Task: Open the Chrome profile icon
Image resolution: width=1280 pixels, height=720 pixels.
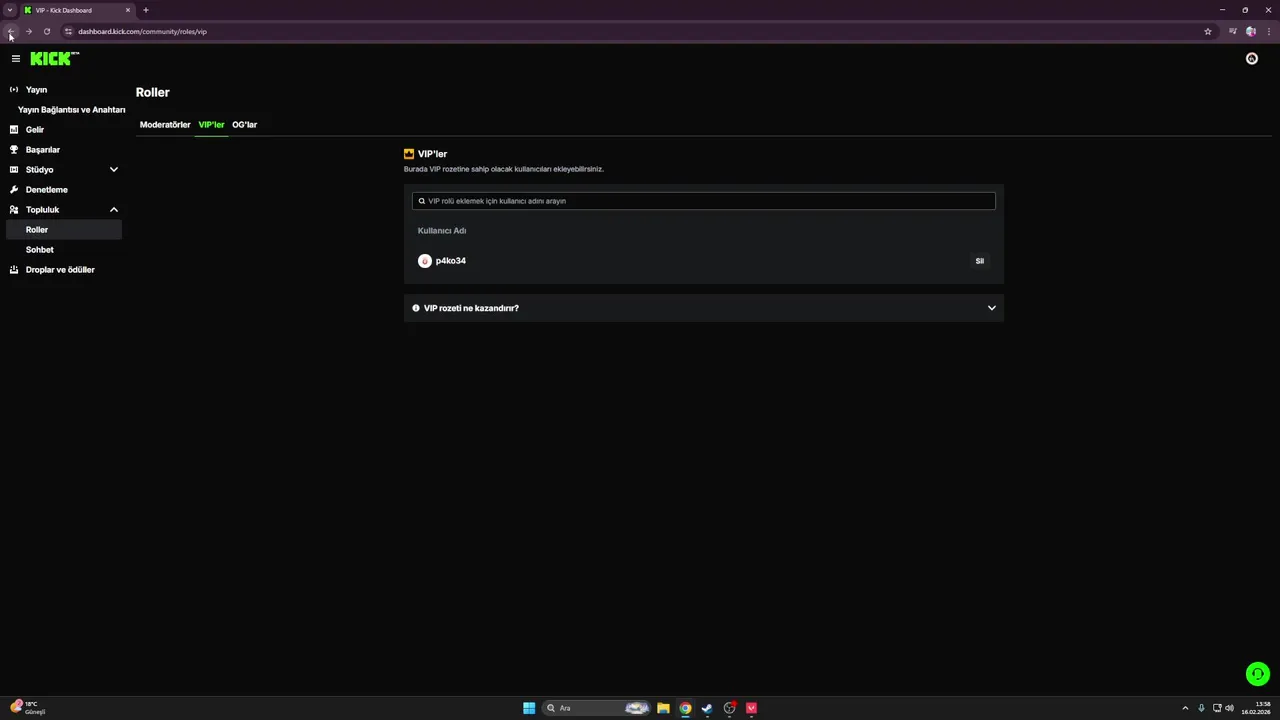Action: click(1251, 31)
